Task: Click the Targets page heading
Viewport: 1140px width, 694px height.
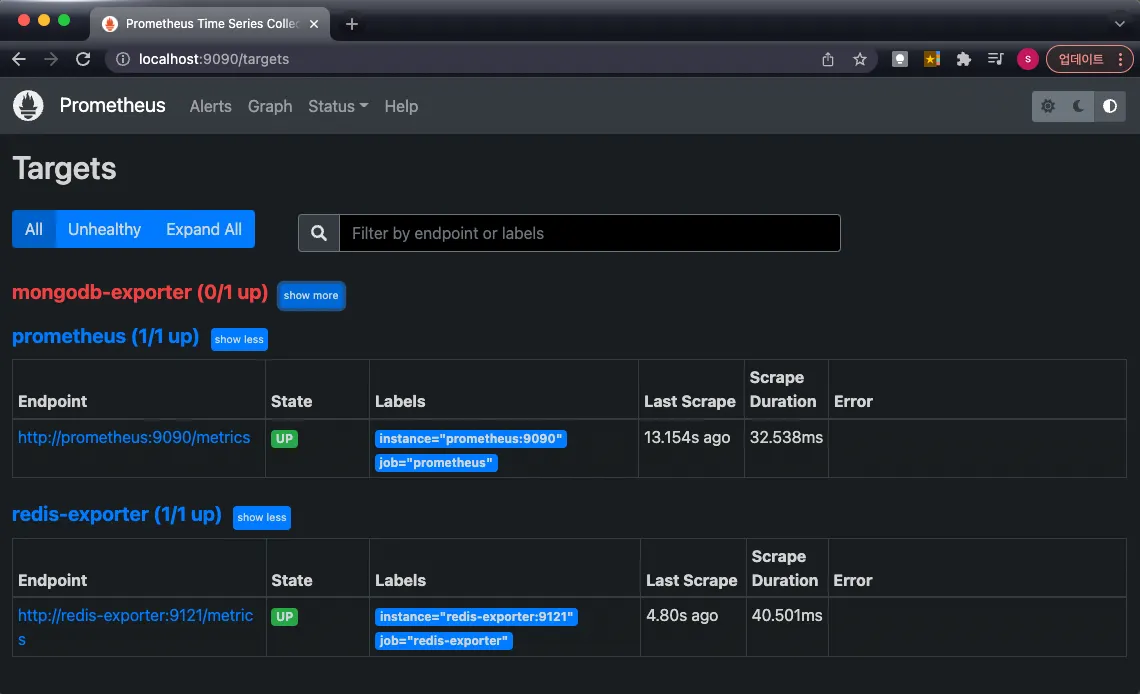Action: point(65,169)
